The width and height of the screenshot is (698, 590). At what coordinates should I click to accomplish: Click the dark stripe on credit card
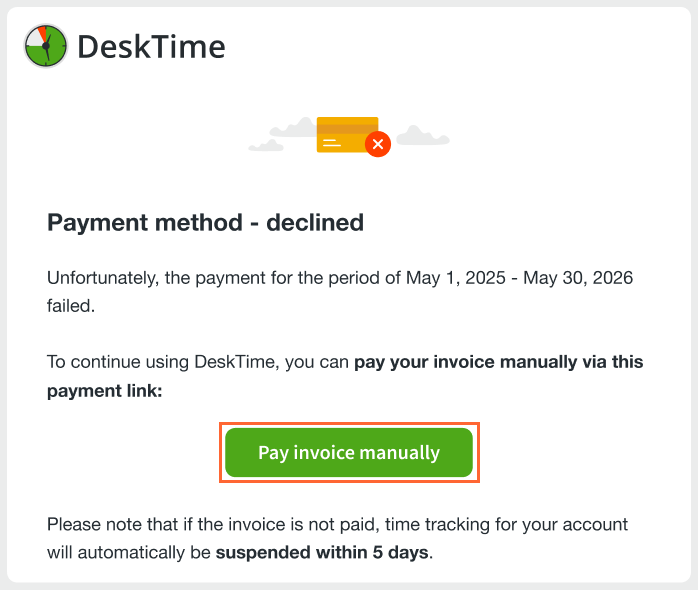tap(348, 129)
